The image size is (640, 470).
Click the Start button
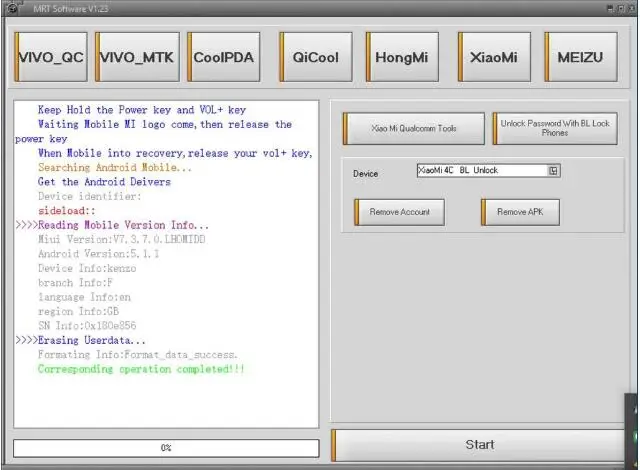click(x=480, y=445)
